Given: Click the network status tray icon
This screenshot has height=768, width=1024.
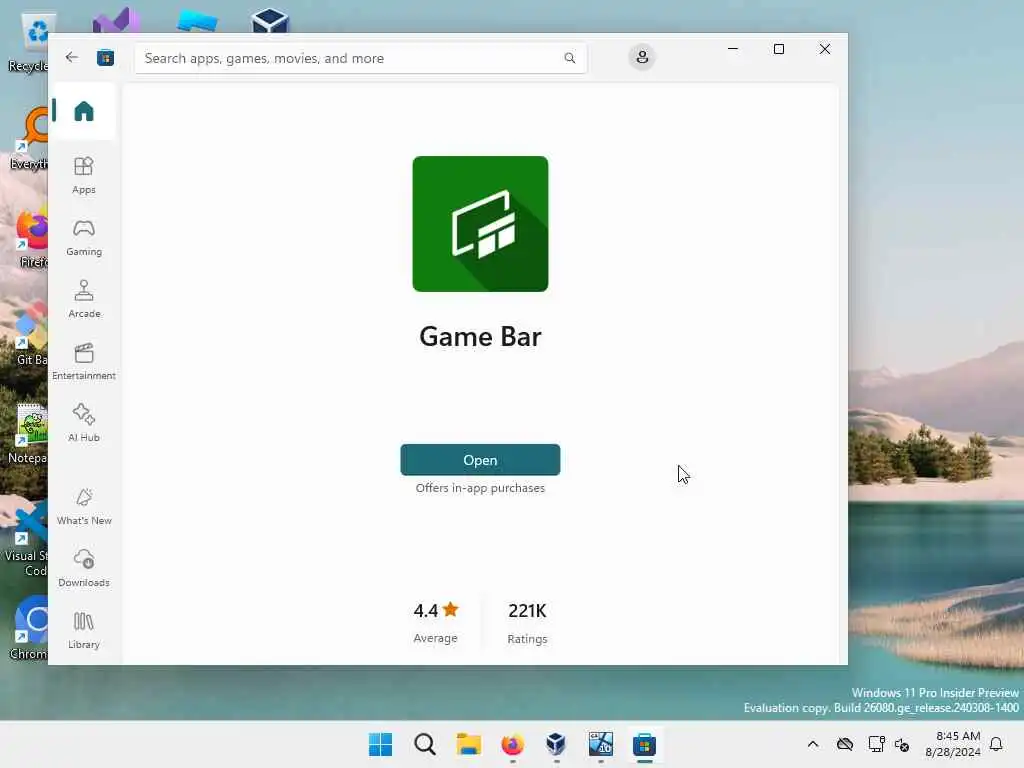Looking at the screenshot, I should 876,744.
